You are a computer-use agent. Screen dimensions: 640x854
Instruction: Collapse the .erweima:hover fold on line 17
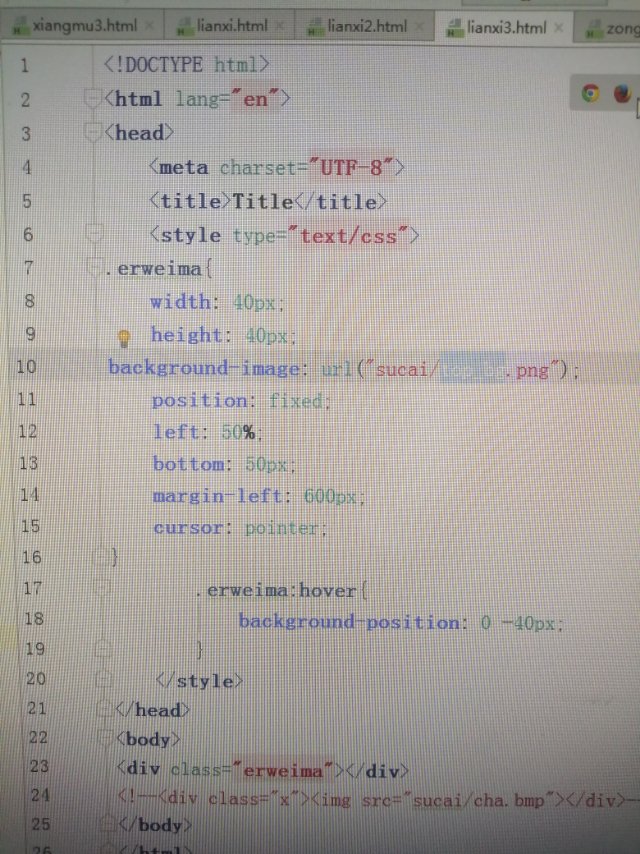pos(101,588)
